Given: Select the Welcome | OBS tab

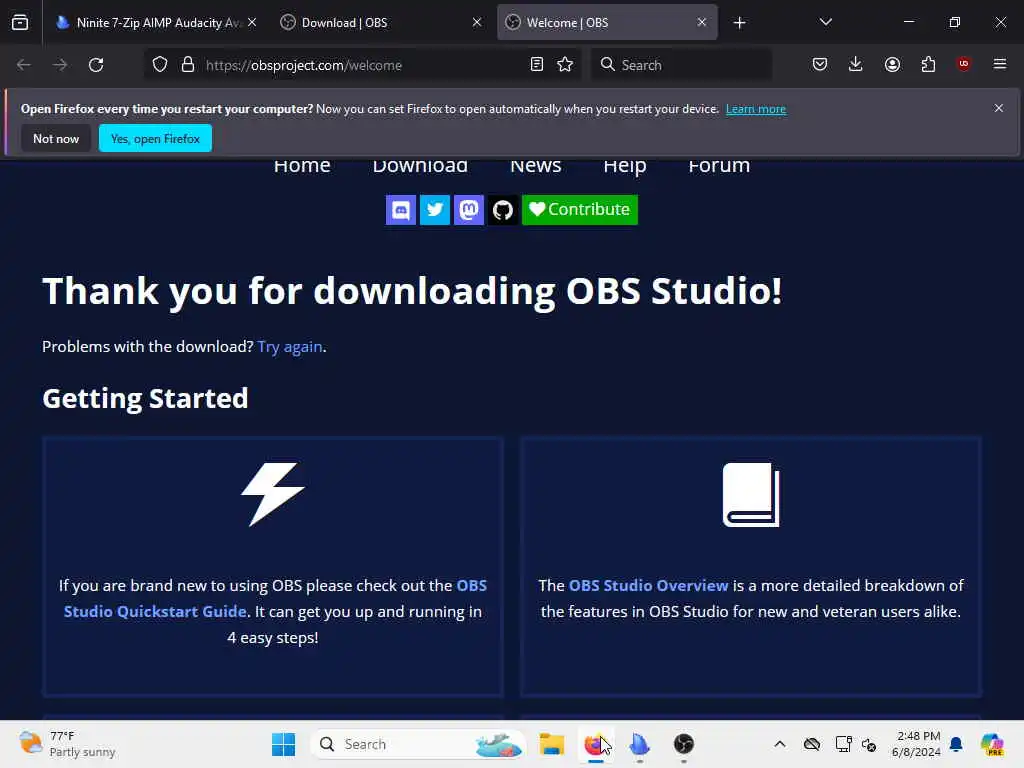Looking at the screenshot, I should [607, 22].
